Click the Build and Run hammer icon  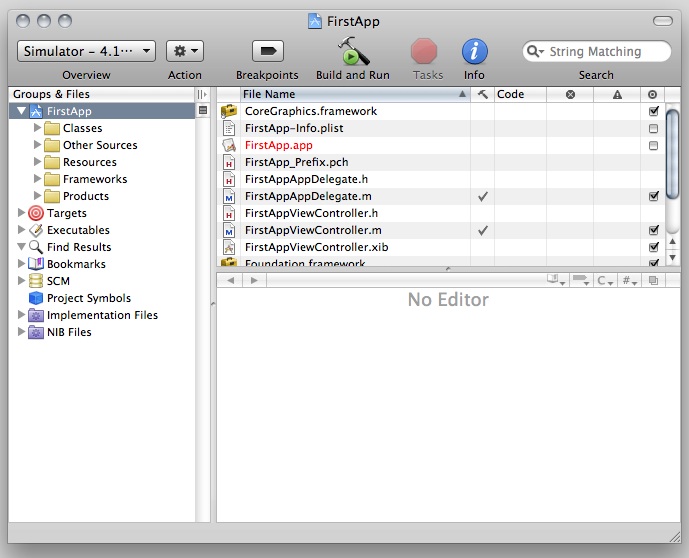tap(353, 51)
